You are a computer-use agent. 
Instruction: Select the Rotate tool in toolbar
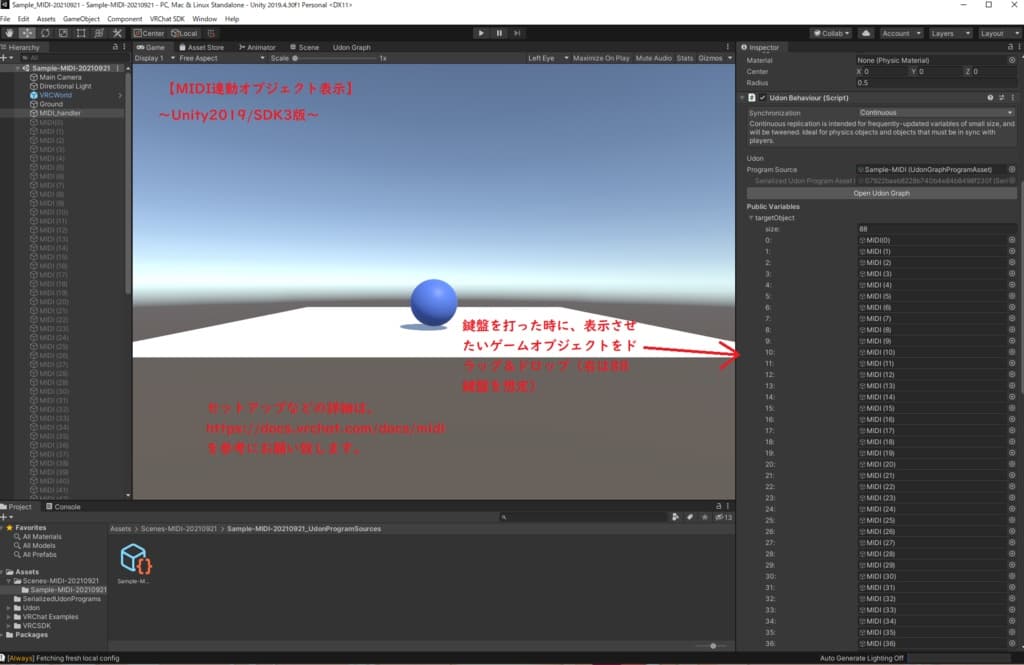pos(45,33)
